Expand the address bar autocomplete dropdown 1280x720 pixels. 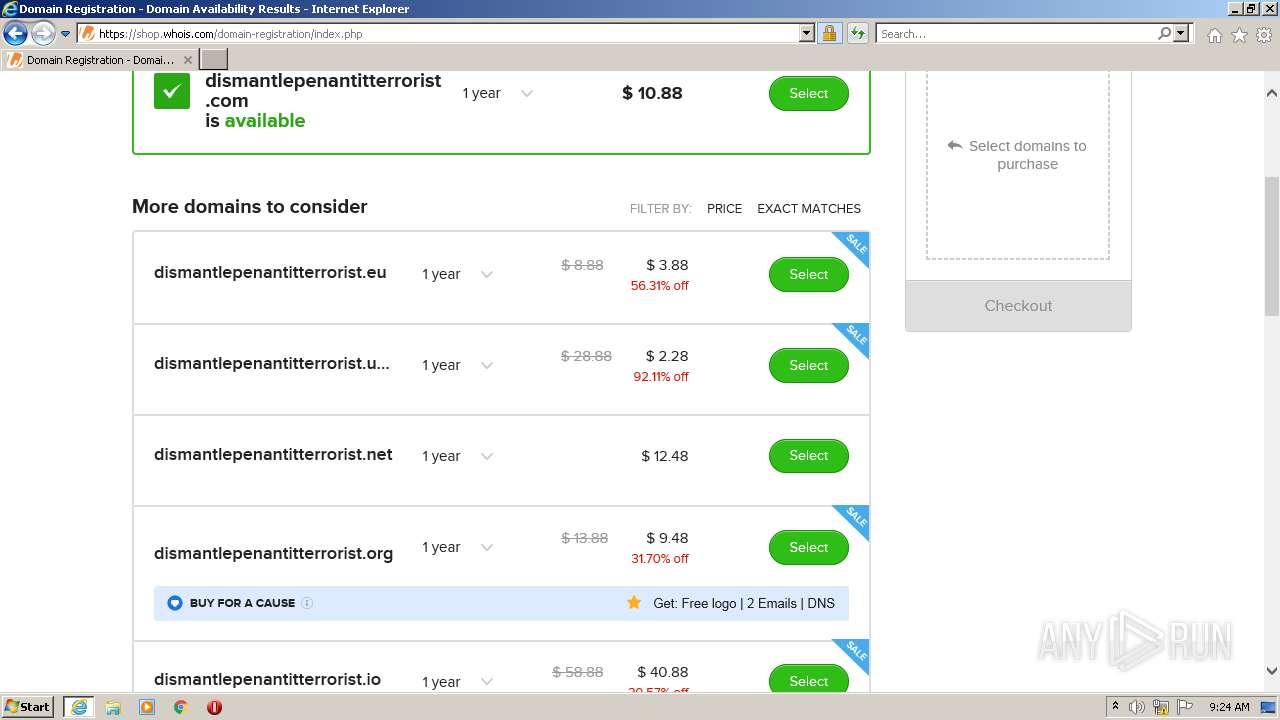807,33
